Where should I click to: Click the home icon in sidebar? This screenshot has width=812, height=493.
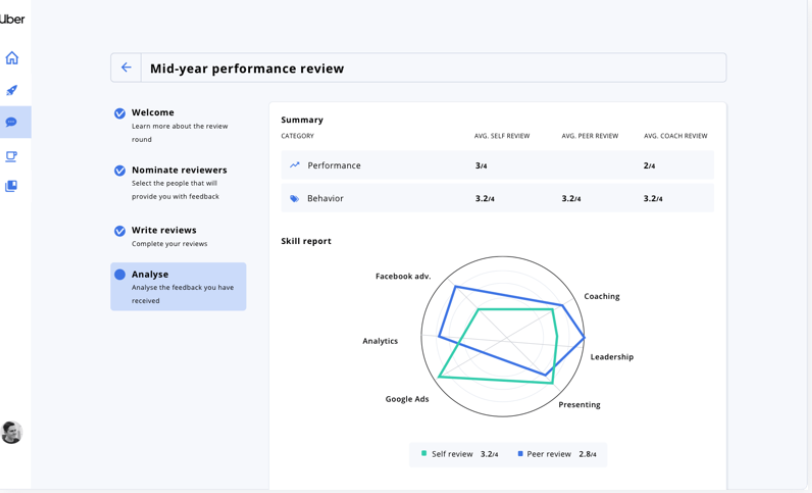(x=12, y=58)
